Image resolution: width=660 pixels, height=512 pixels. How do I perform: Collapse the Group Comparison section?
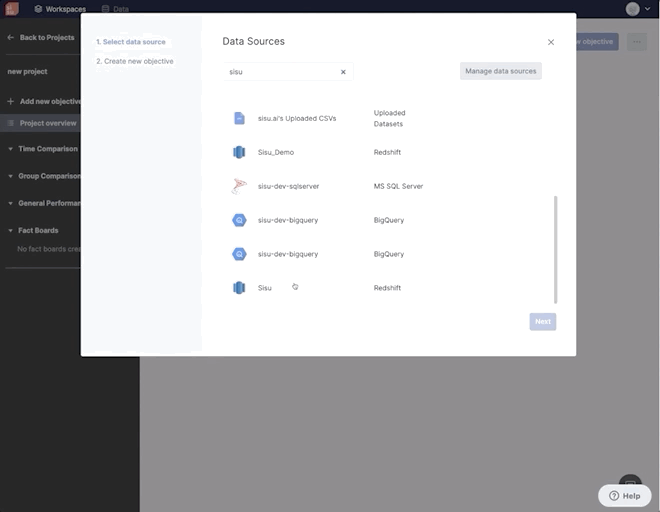tap(11, 176)
